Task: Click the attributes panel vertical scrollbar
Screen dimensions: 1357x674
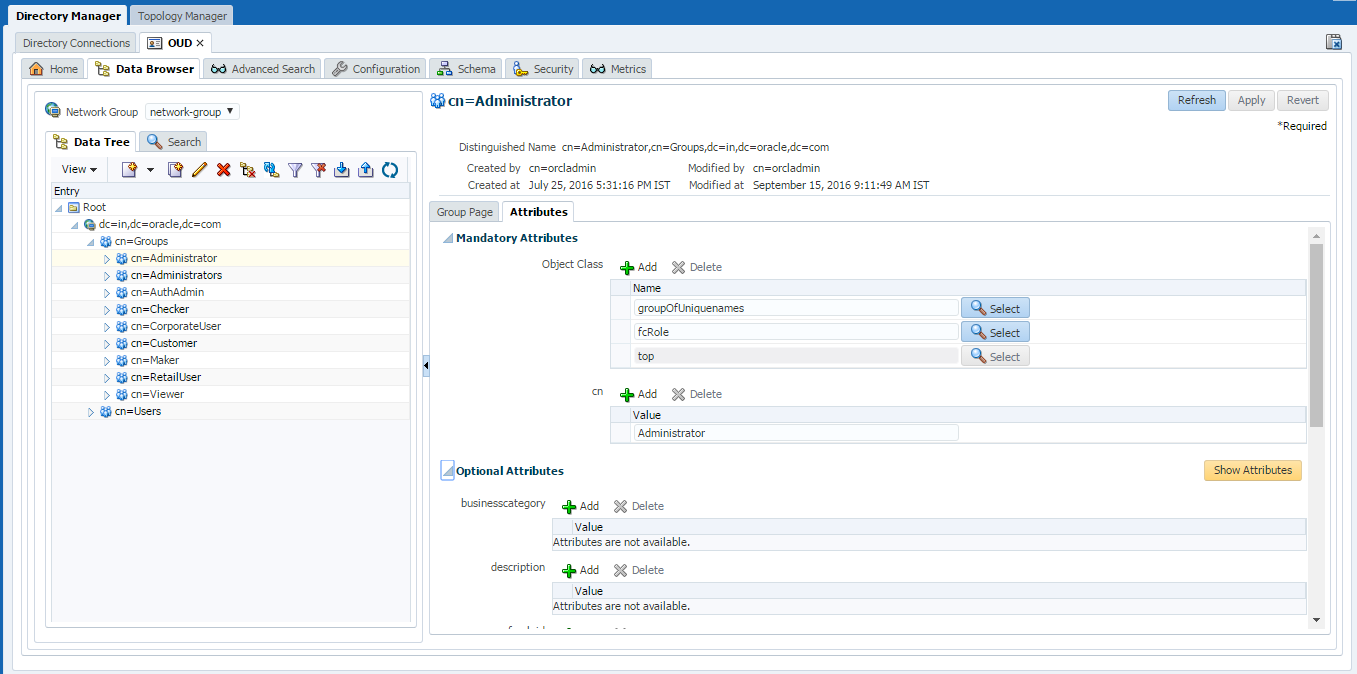Action: tap(1316, 335)
